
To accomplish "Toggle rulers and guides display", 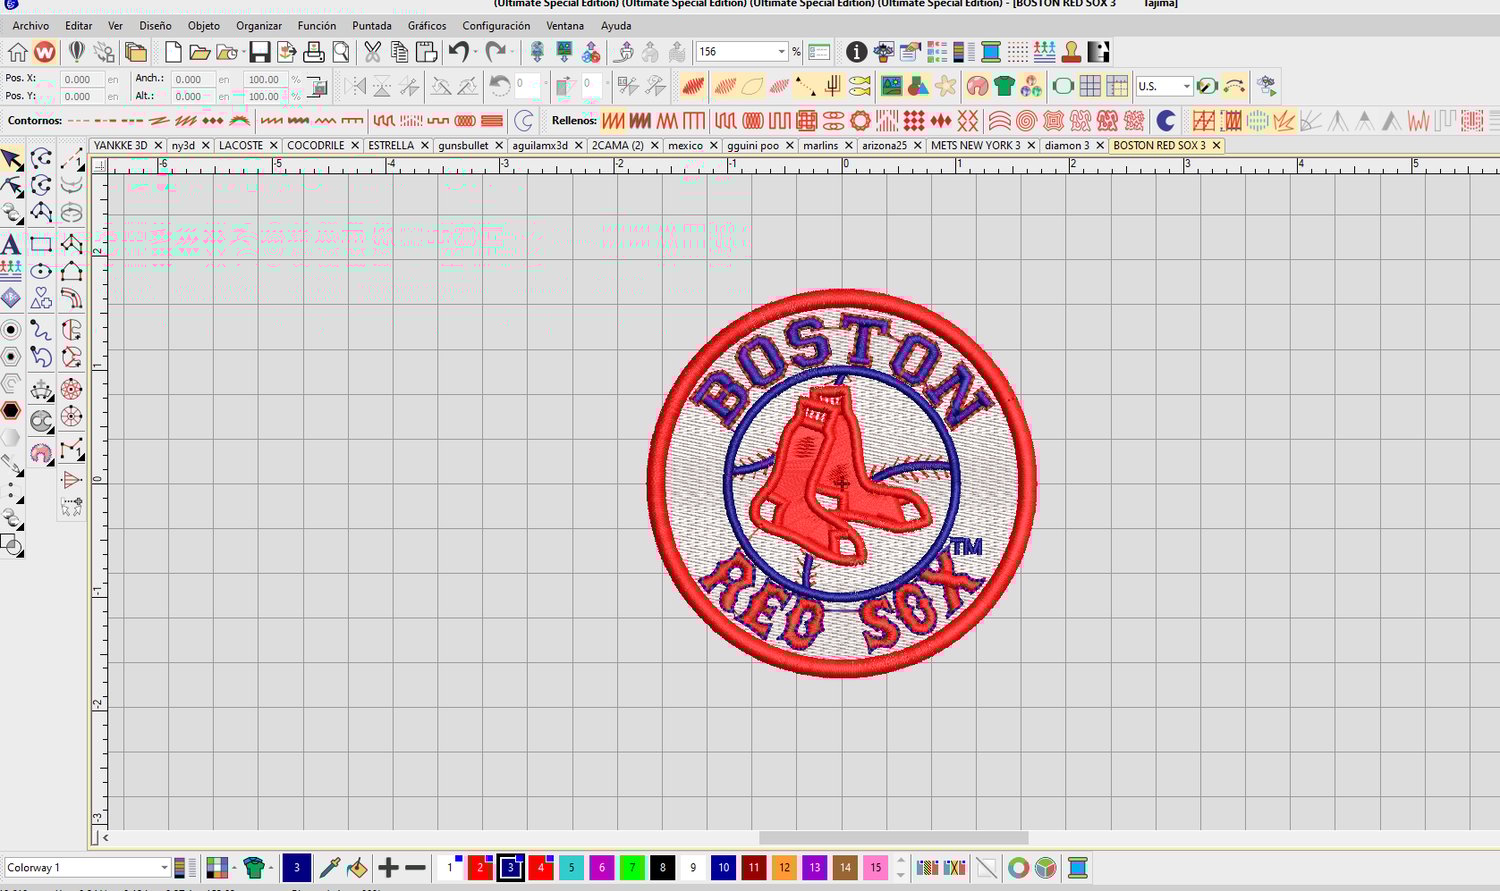I will [x=1117, y=86].
